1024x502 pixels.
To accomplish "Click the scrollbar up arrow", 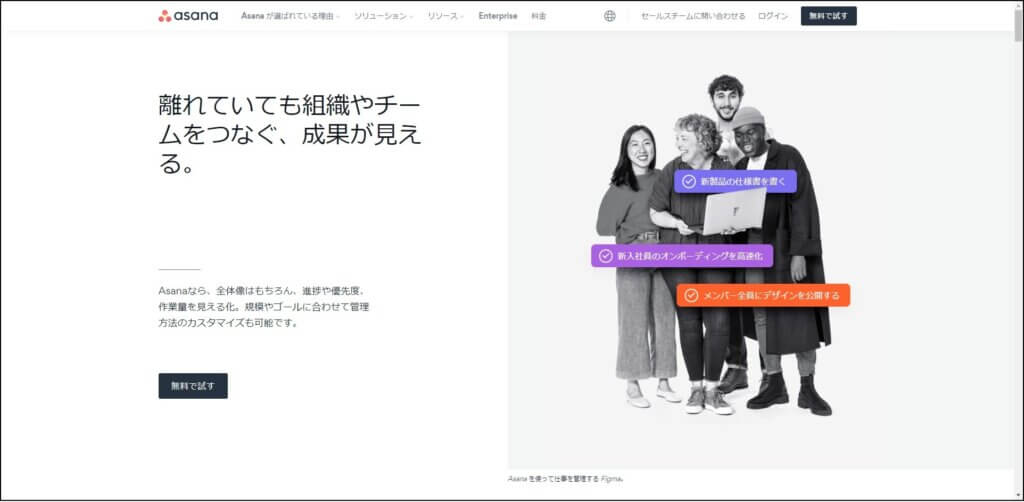I will point(1017,6).
